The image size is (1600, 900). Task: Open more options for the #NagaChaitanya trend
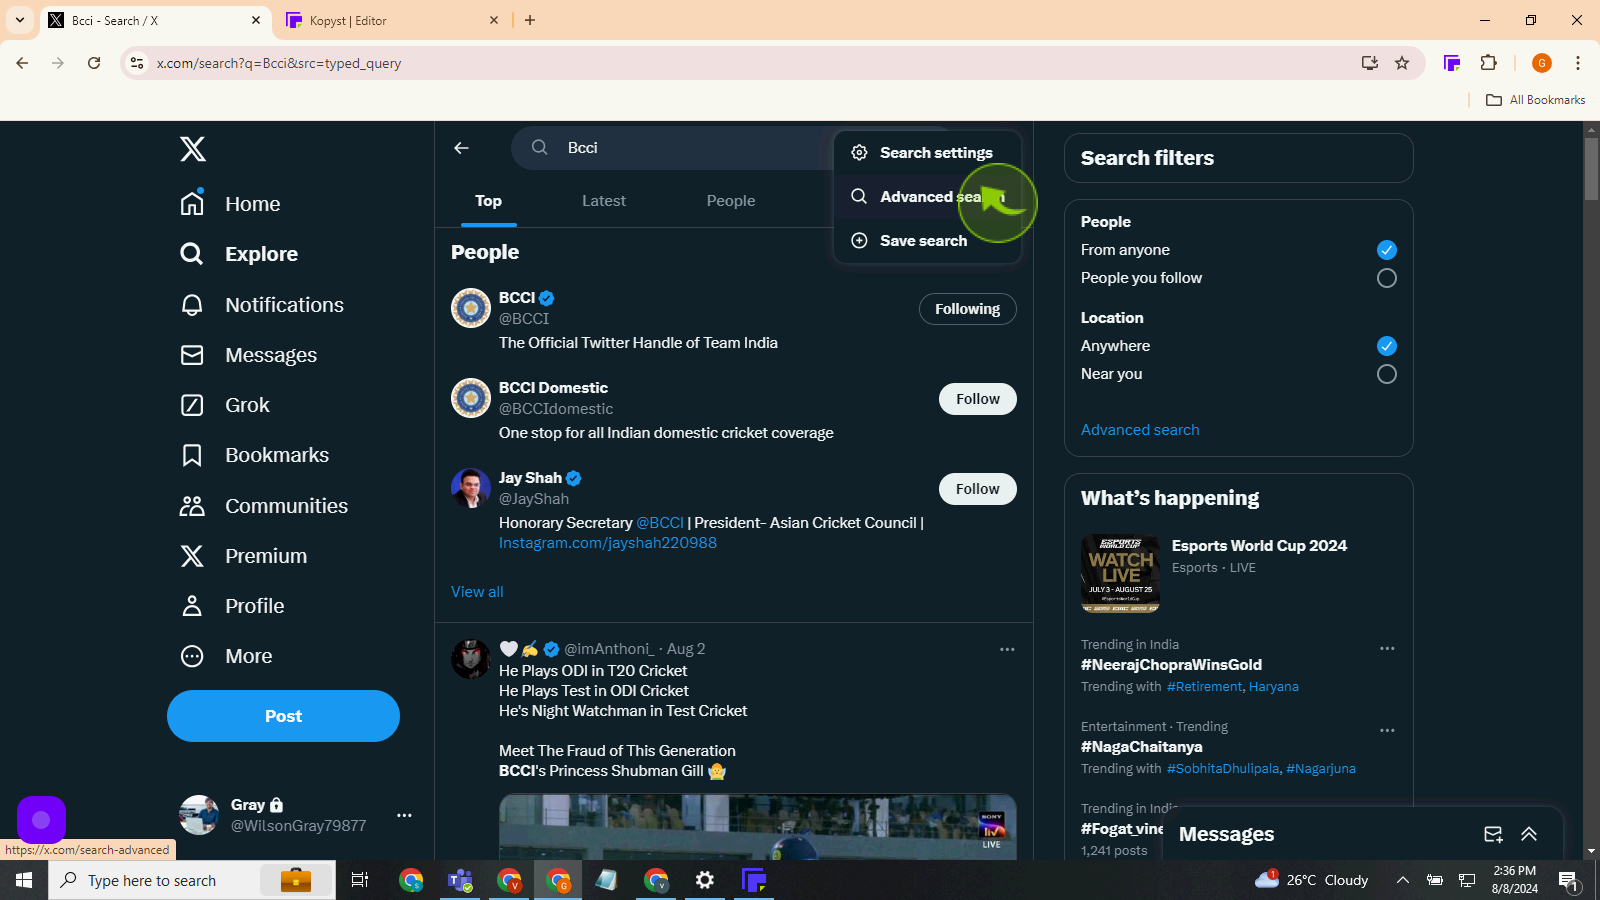point(1387,731)
